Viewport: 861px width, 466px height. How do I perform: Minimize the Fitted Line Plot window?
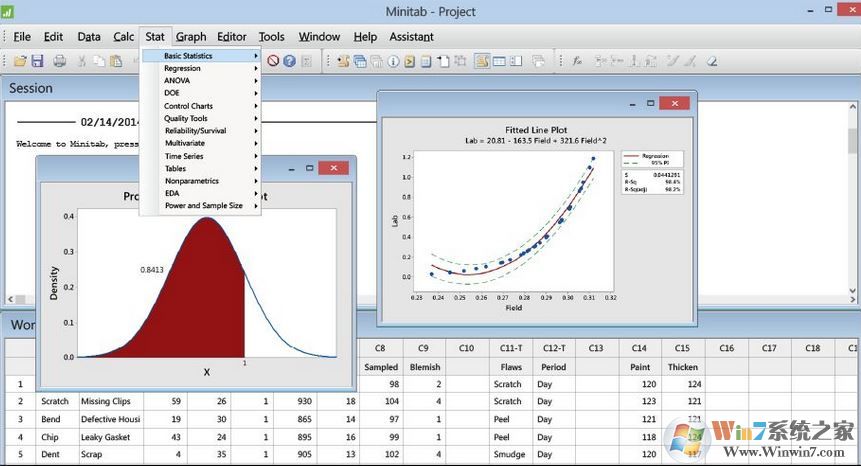633,104
